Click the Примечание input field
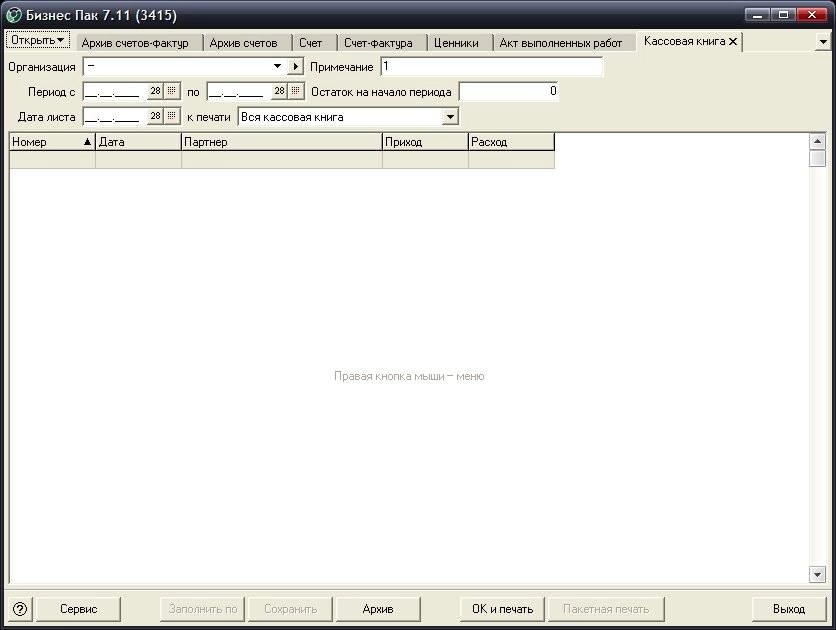The image size is (836, 630). (x=492, y=67)
